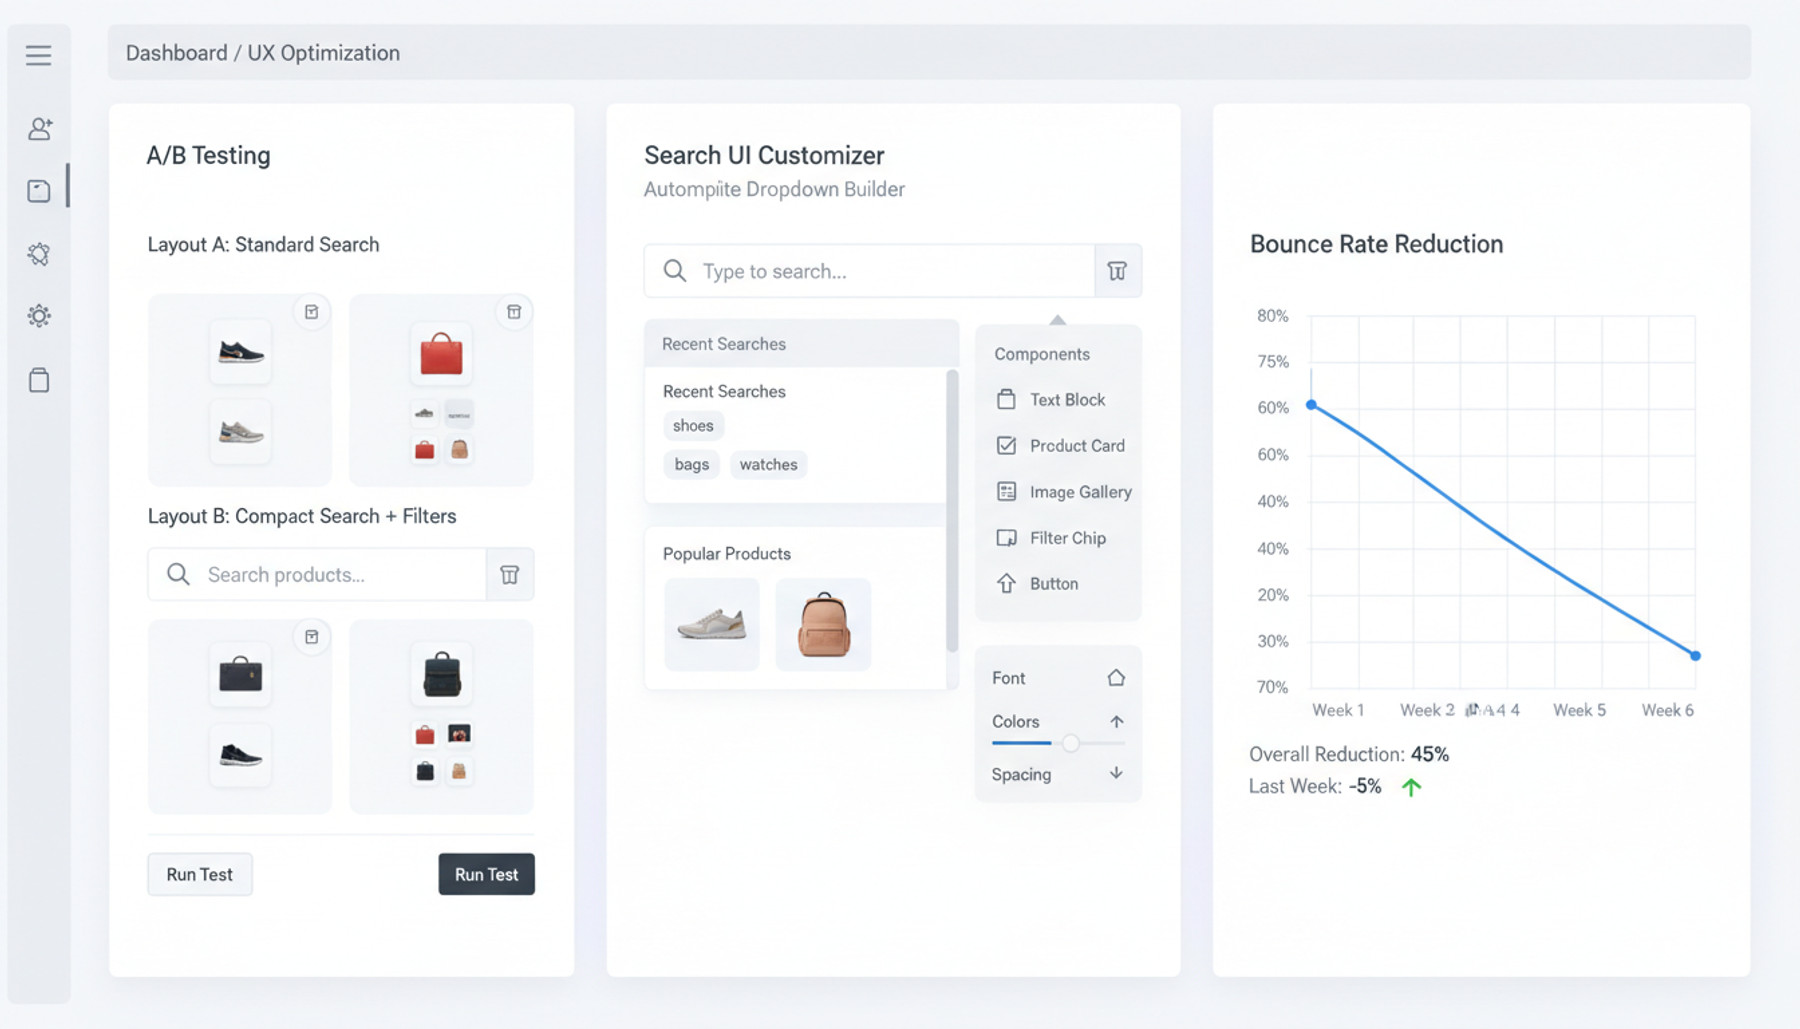Click trash icon next to Search products field
This screenshot has height=1029, width=1800.
[510, 574]
